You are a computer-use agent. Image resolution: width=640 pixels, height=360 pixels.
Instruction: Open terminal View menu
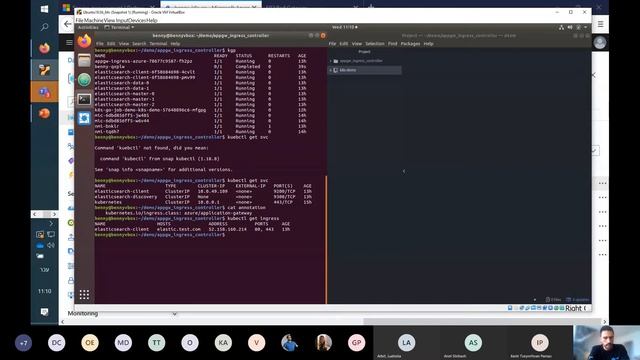[124, 44]
